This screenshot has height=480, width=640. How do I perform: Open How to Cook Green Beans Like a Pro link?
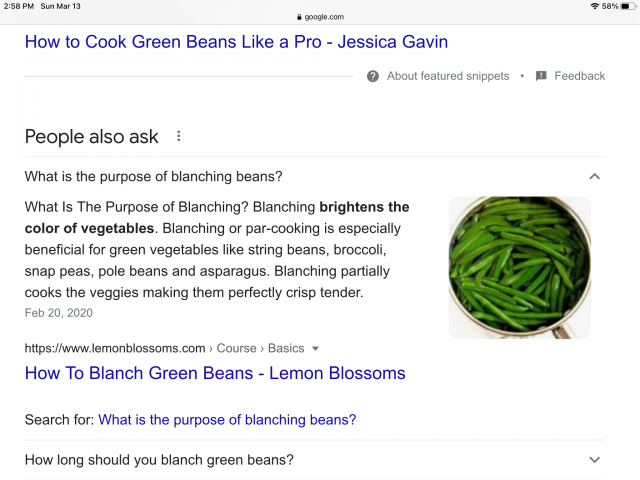236,42
